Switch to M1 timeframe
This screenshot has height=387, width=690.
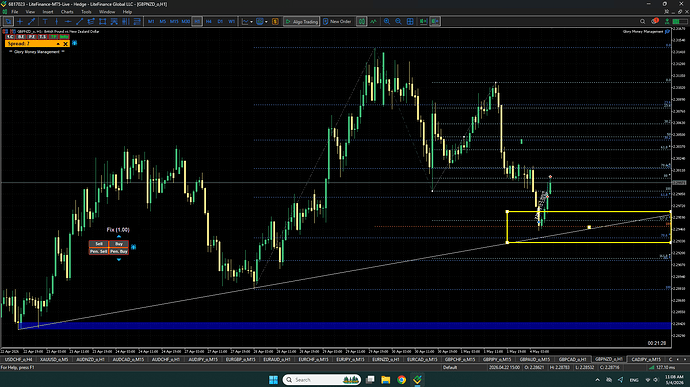point(151,21)
